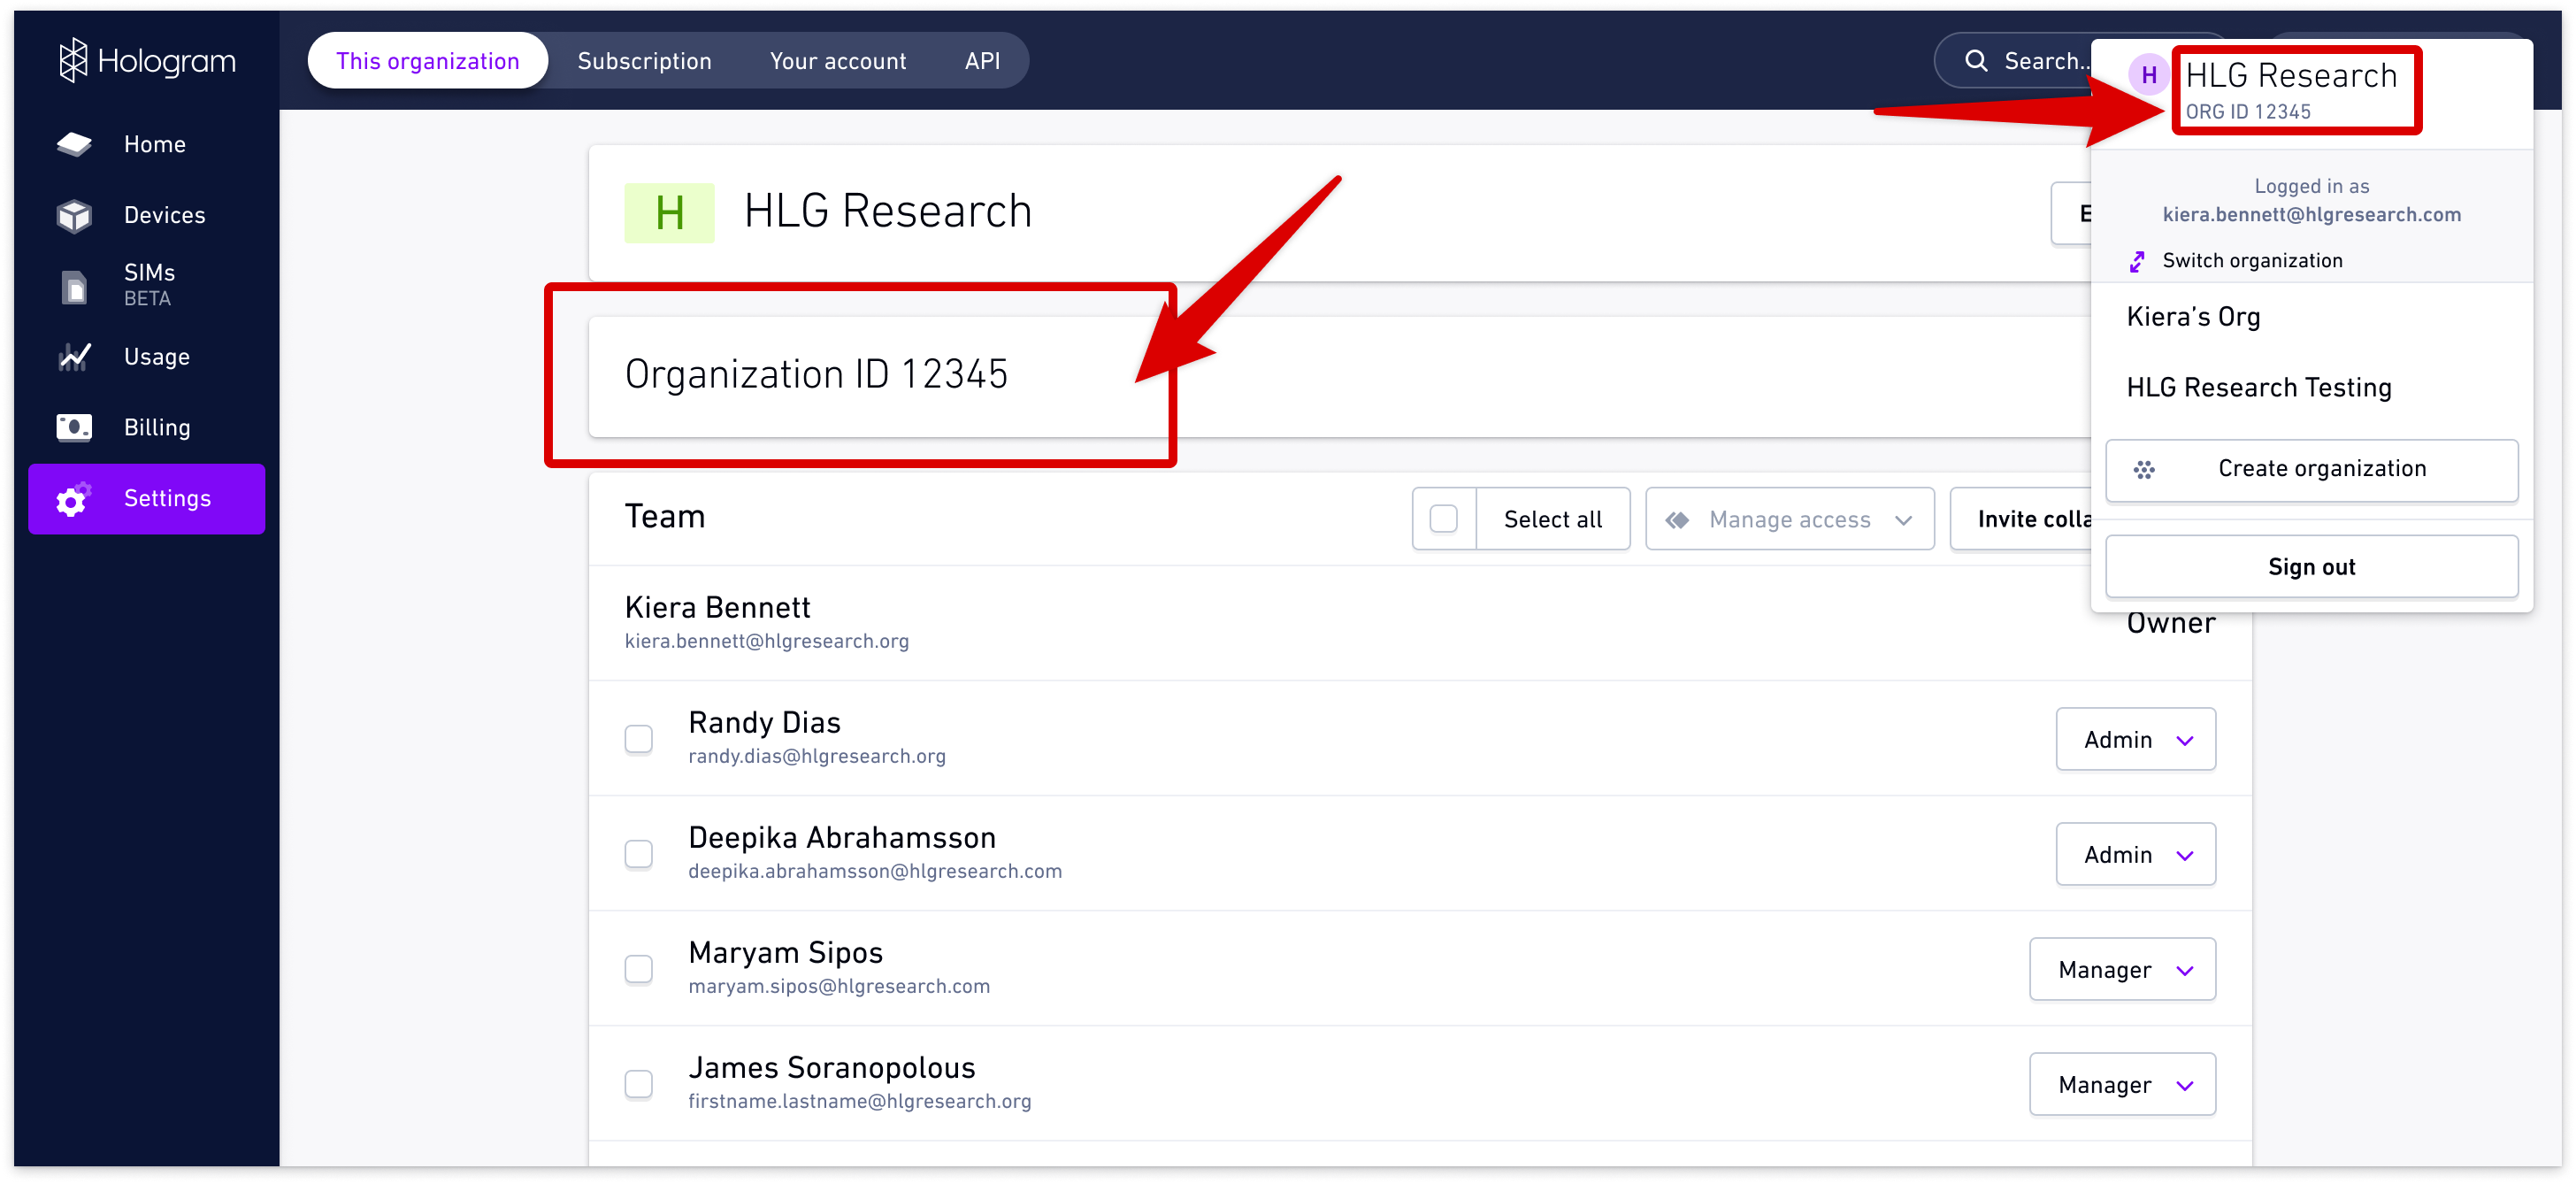Open the API tab
Viewport: 2576px width, 1184px height.
(x=983, y=60)
